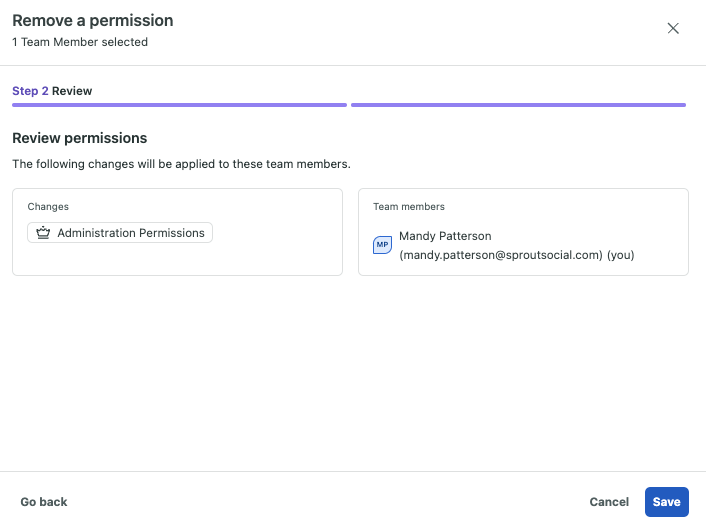Click the MP avatar badge

point(382,245)
